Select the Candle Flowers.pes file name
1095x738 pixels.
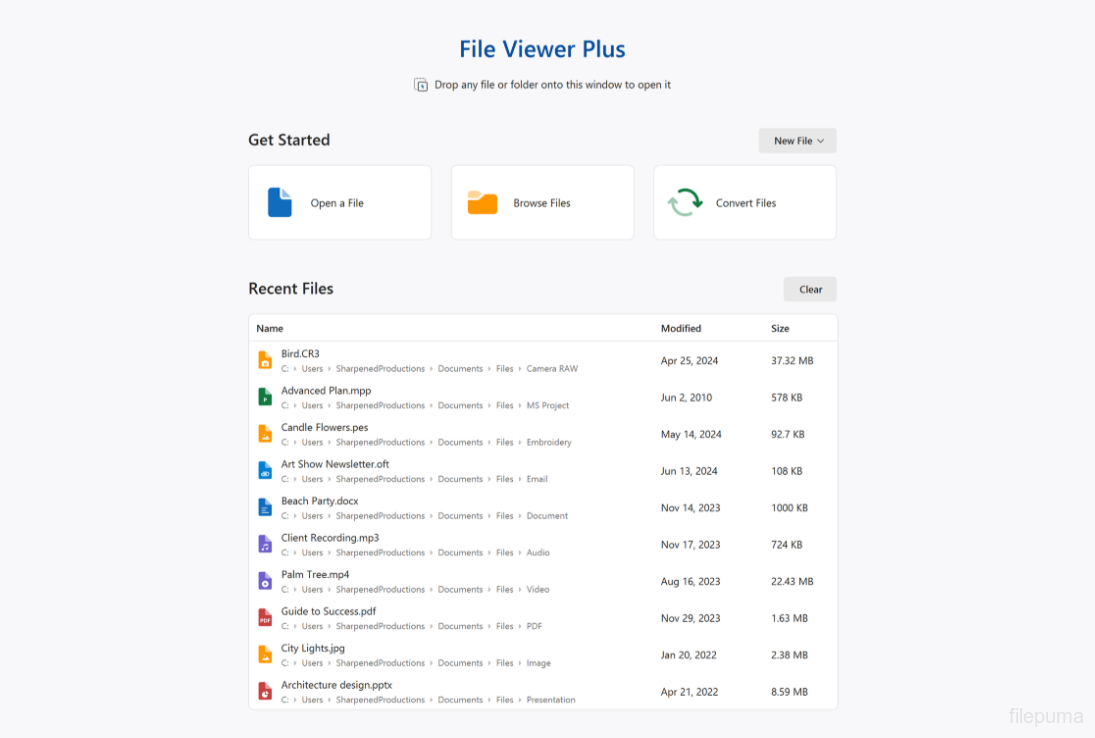pyautogui.click(x=324, y=427)
